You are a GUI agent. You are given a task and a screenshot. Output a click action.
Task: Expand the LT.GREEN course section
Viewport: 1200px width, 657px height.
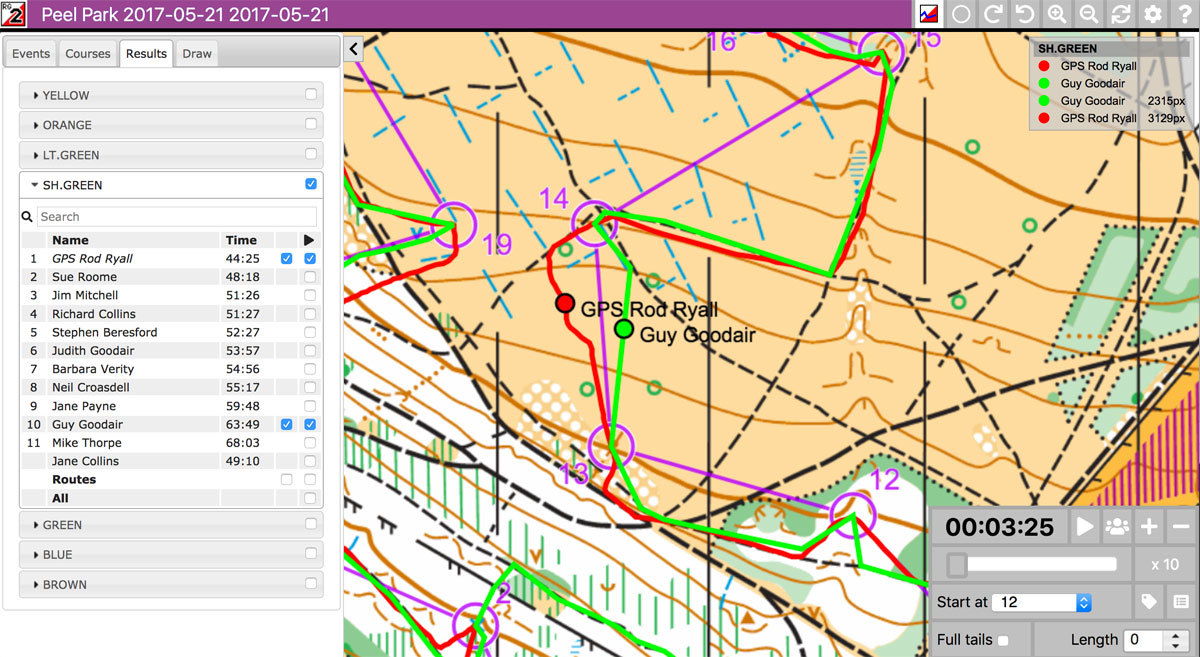pos(70,155)
